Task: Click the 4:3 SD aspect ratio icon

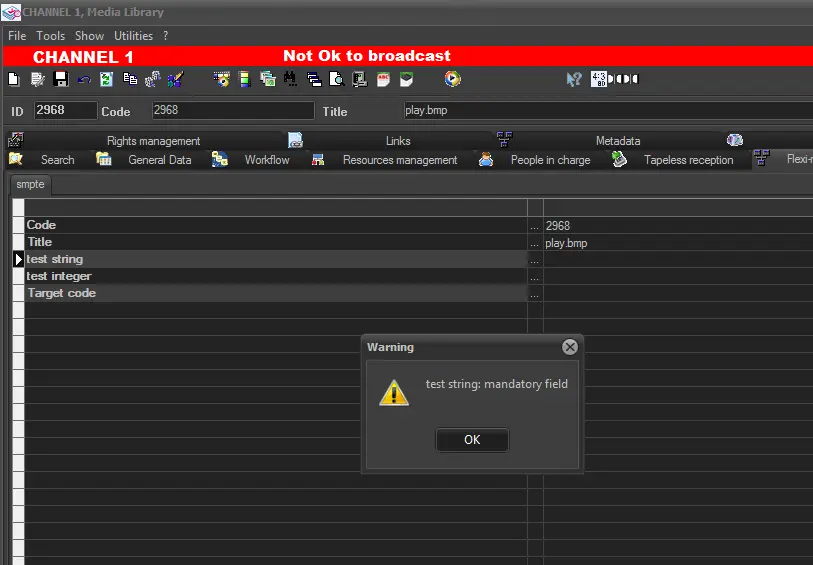Action: (x=599, y=79)
